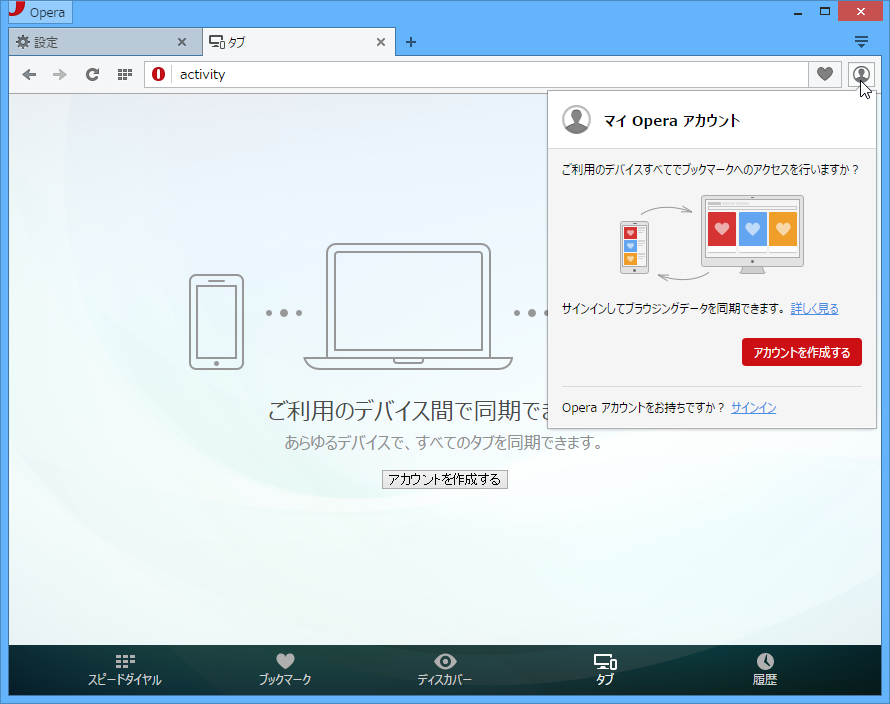Click inside the address bar showing activity
The height and width of the screenshot is (704, 890).
(400, 74)
